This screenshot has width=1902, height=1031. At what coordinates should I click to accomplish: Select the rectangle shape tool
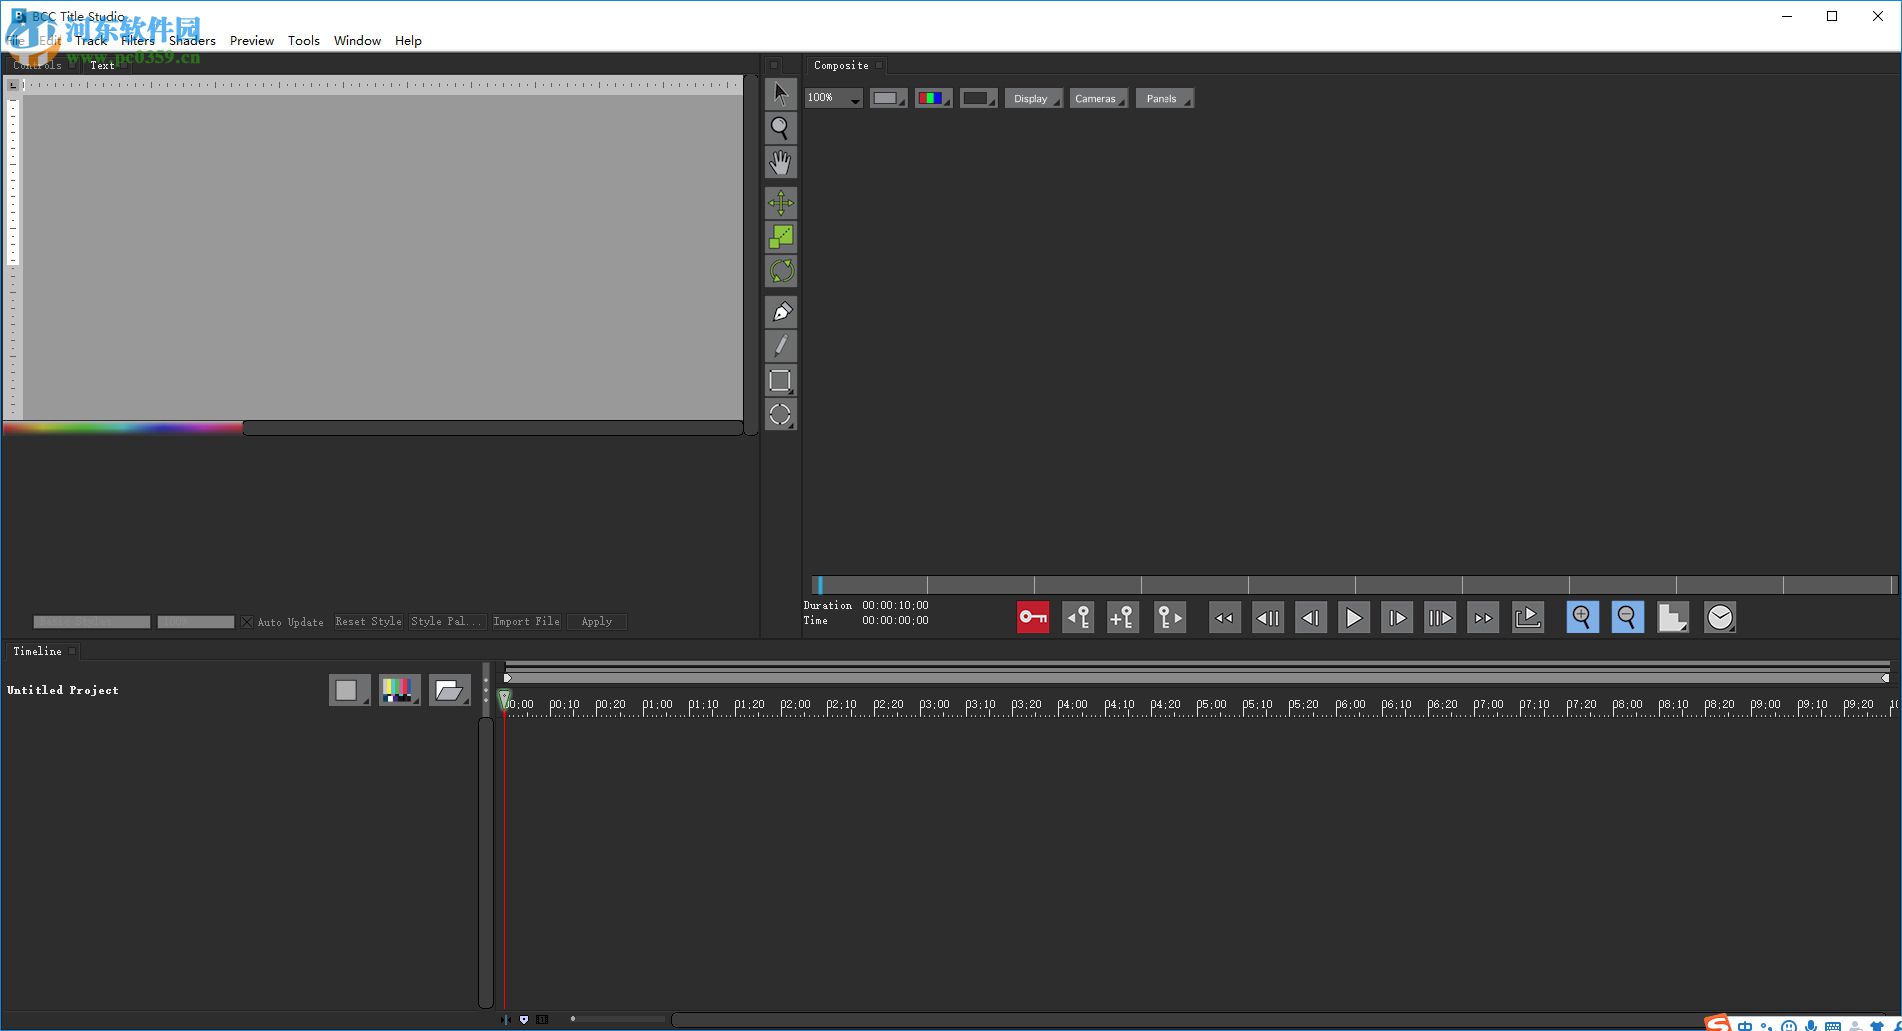781,380
